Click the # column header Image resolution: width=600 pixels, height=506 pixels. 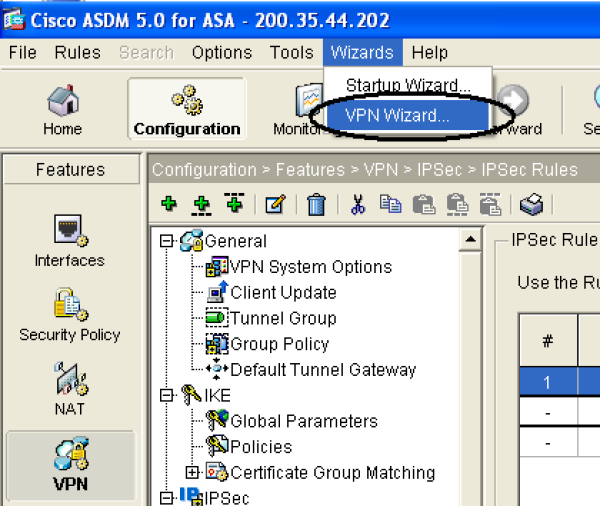point(548,341)
